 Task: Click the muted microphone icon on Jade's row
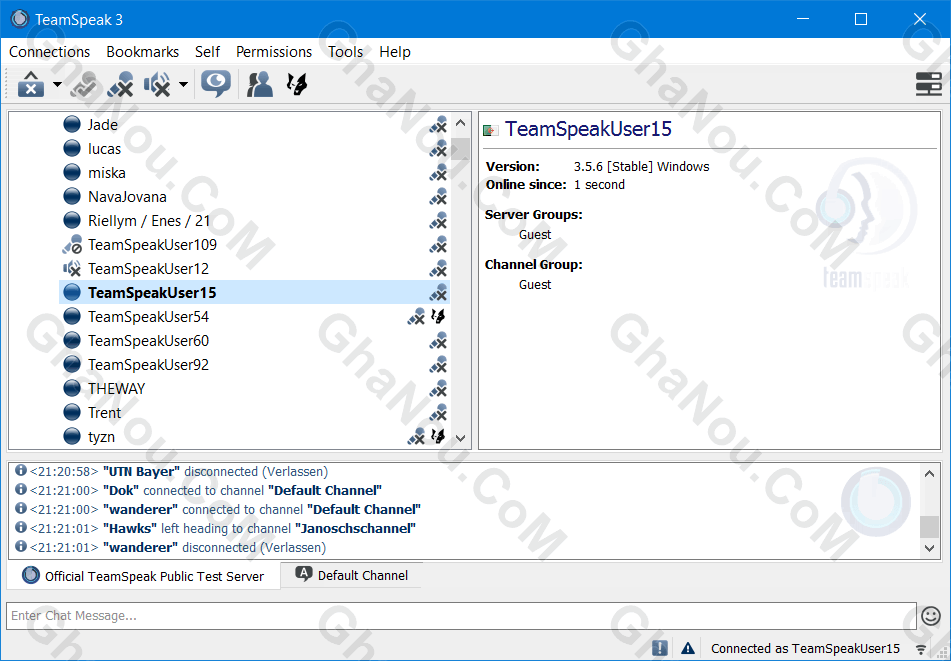pos(438,125)
